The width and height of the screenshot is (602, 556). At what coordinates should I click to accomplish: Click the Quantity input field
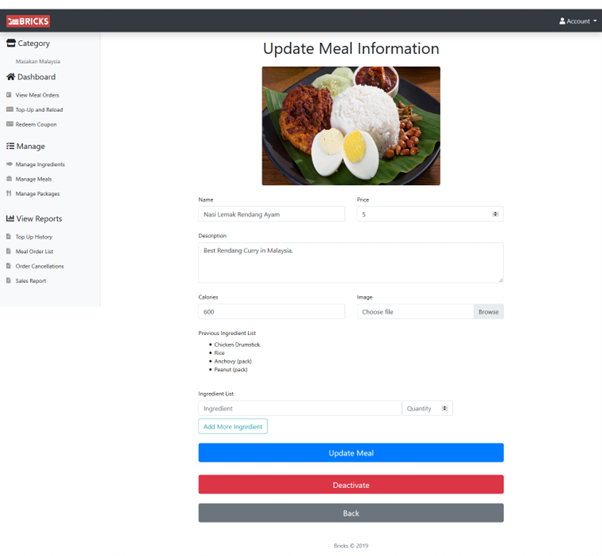[x=427, y=408]
